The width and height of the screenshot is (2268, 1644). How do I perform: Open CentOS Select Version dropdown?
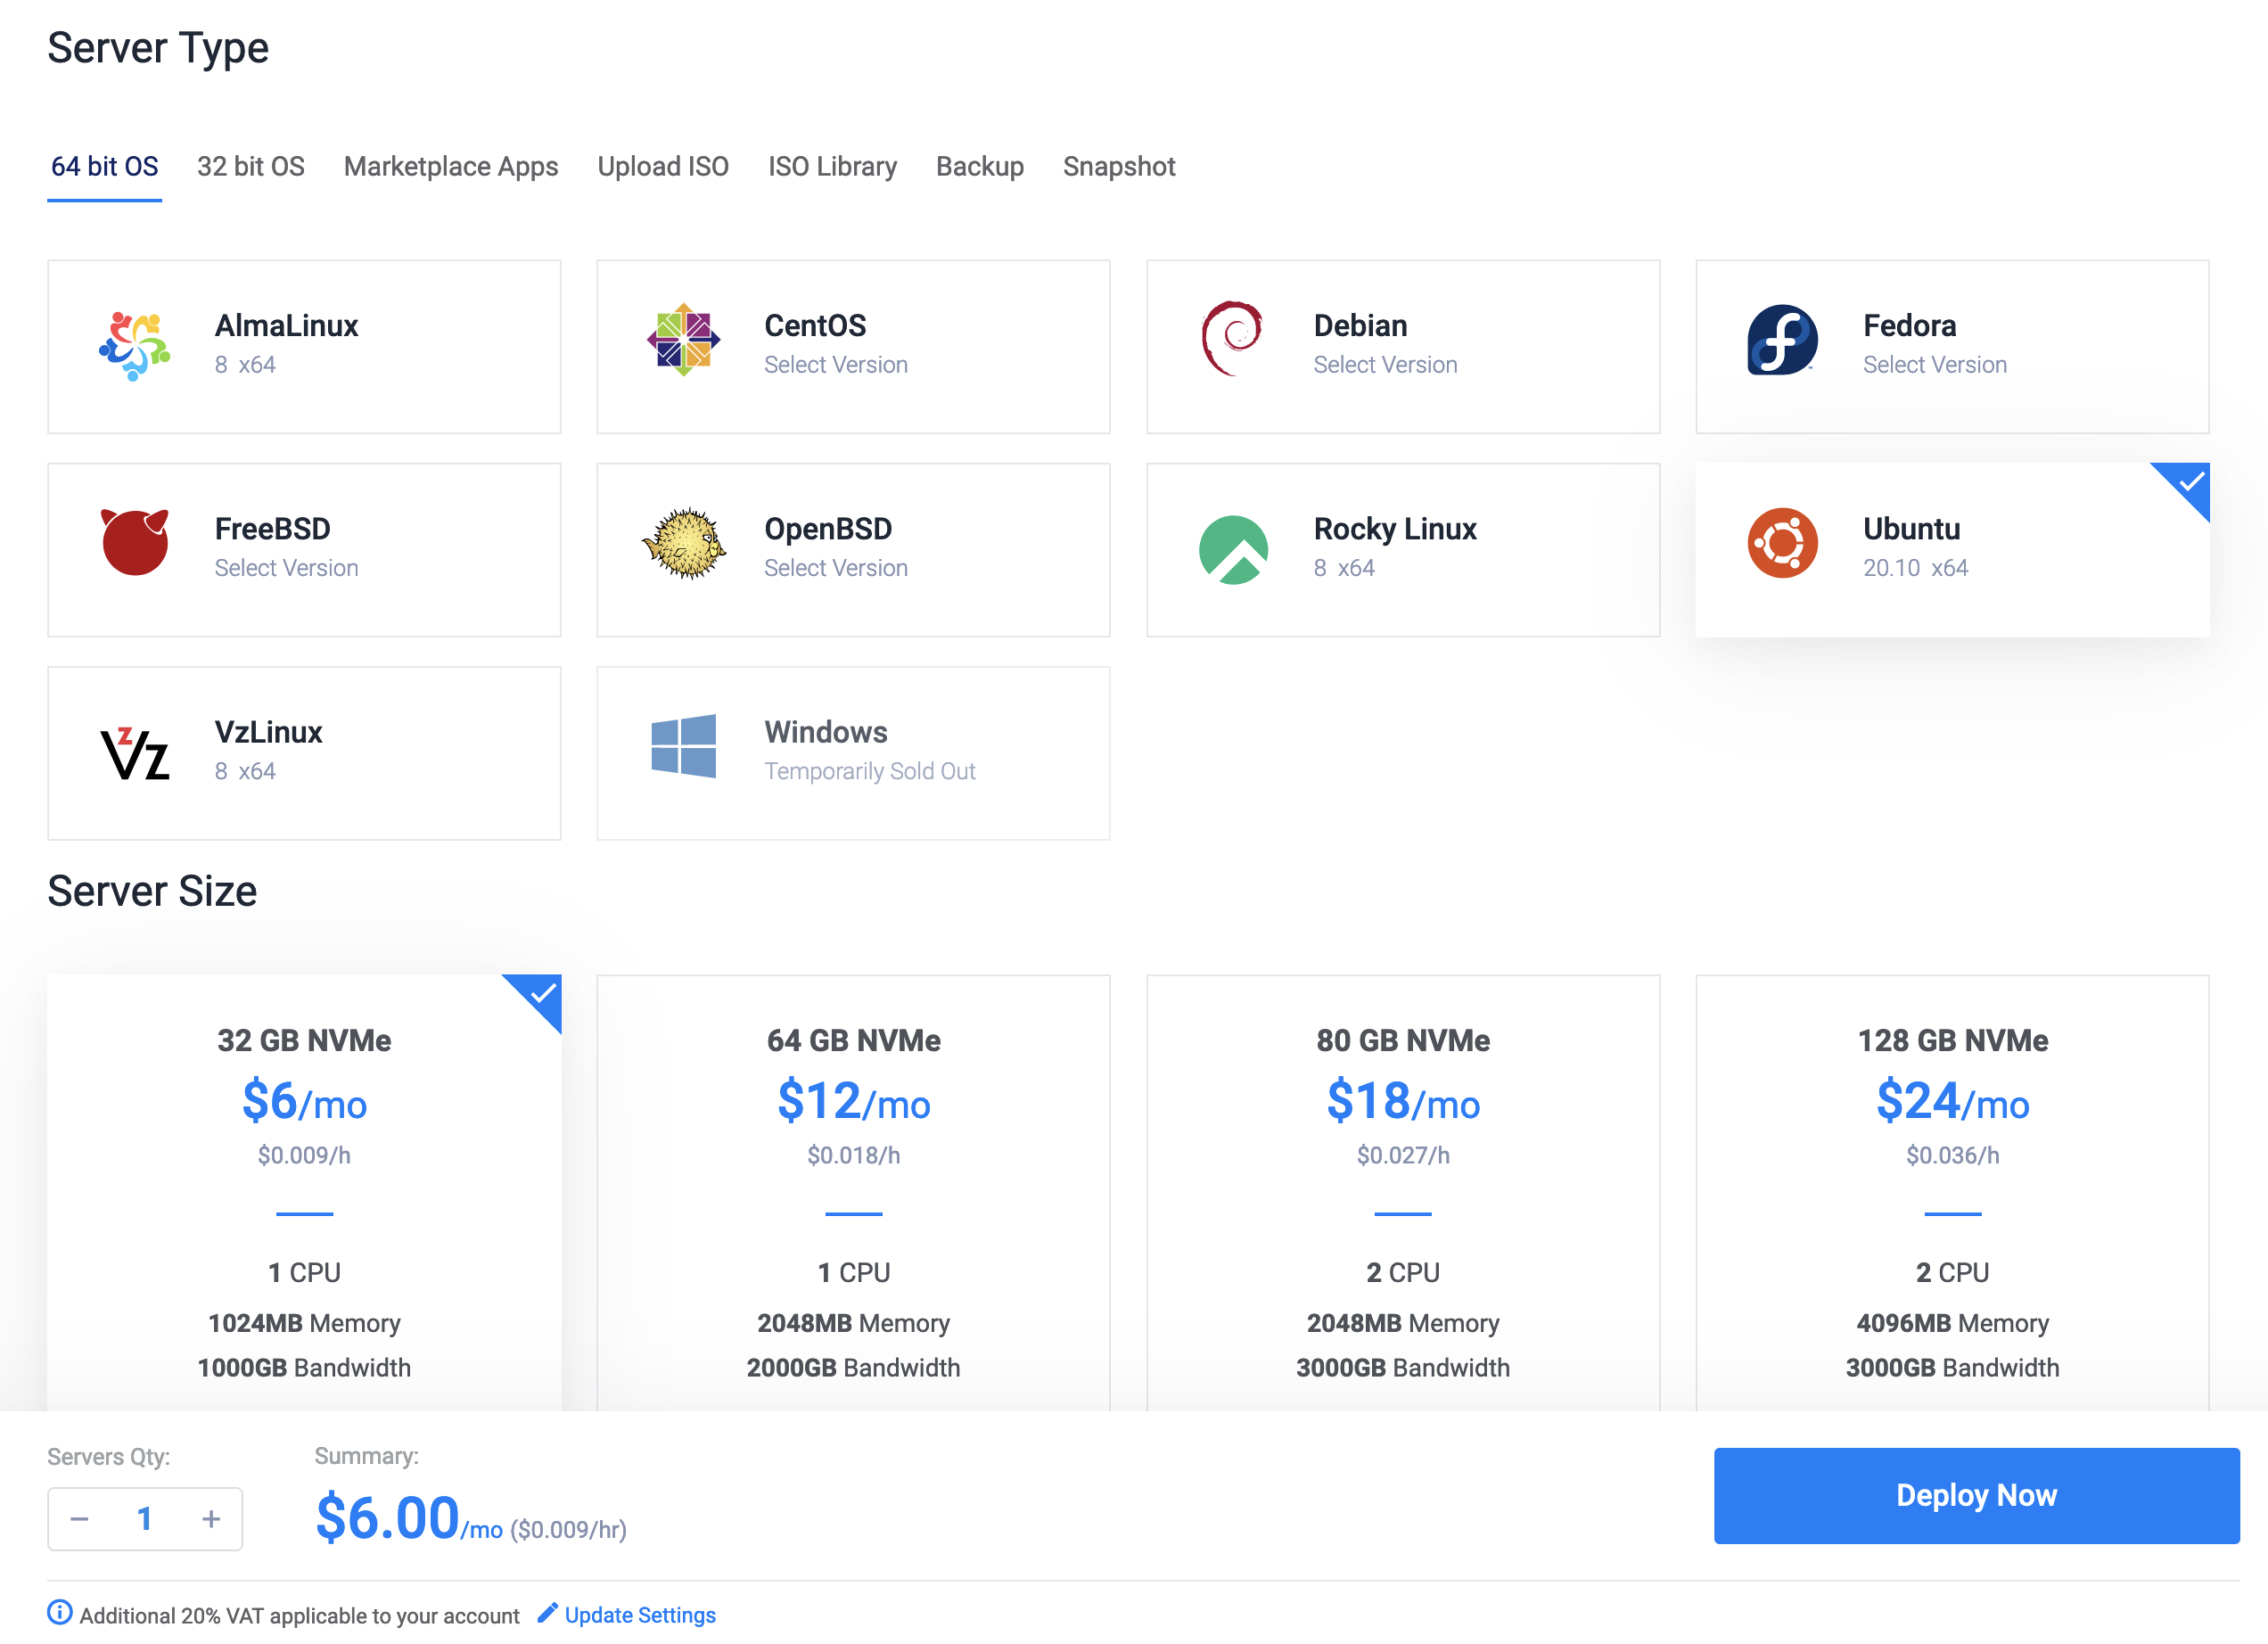[835, 365]
